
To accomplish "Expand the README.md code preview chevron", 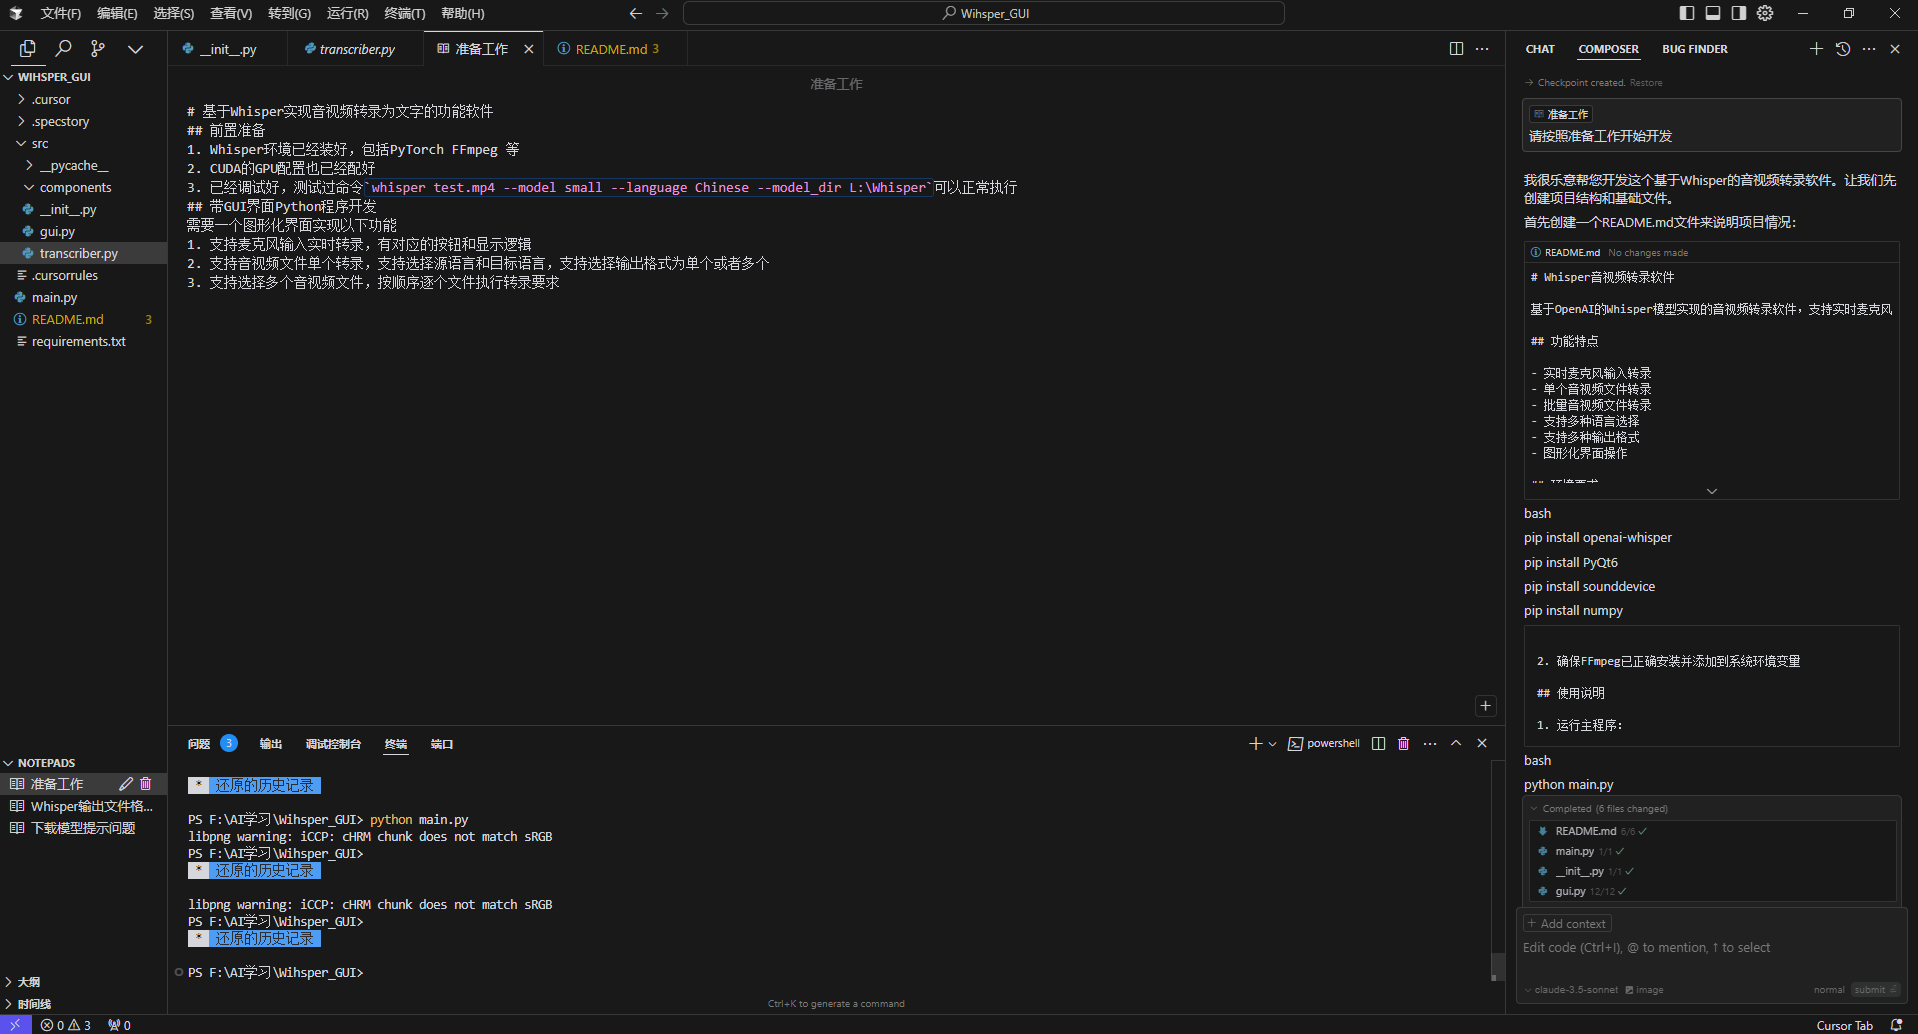I will [1712, 491].
